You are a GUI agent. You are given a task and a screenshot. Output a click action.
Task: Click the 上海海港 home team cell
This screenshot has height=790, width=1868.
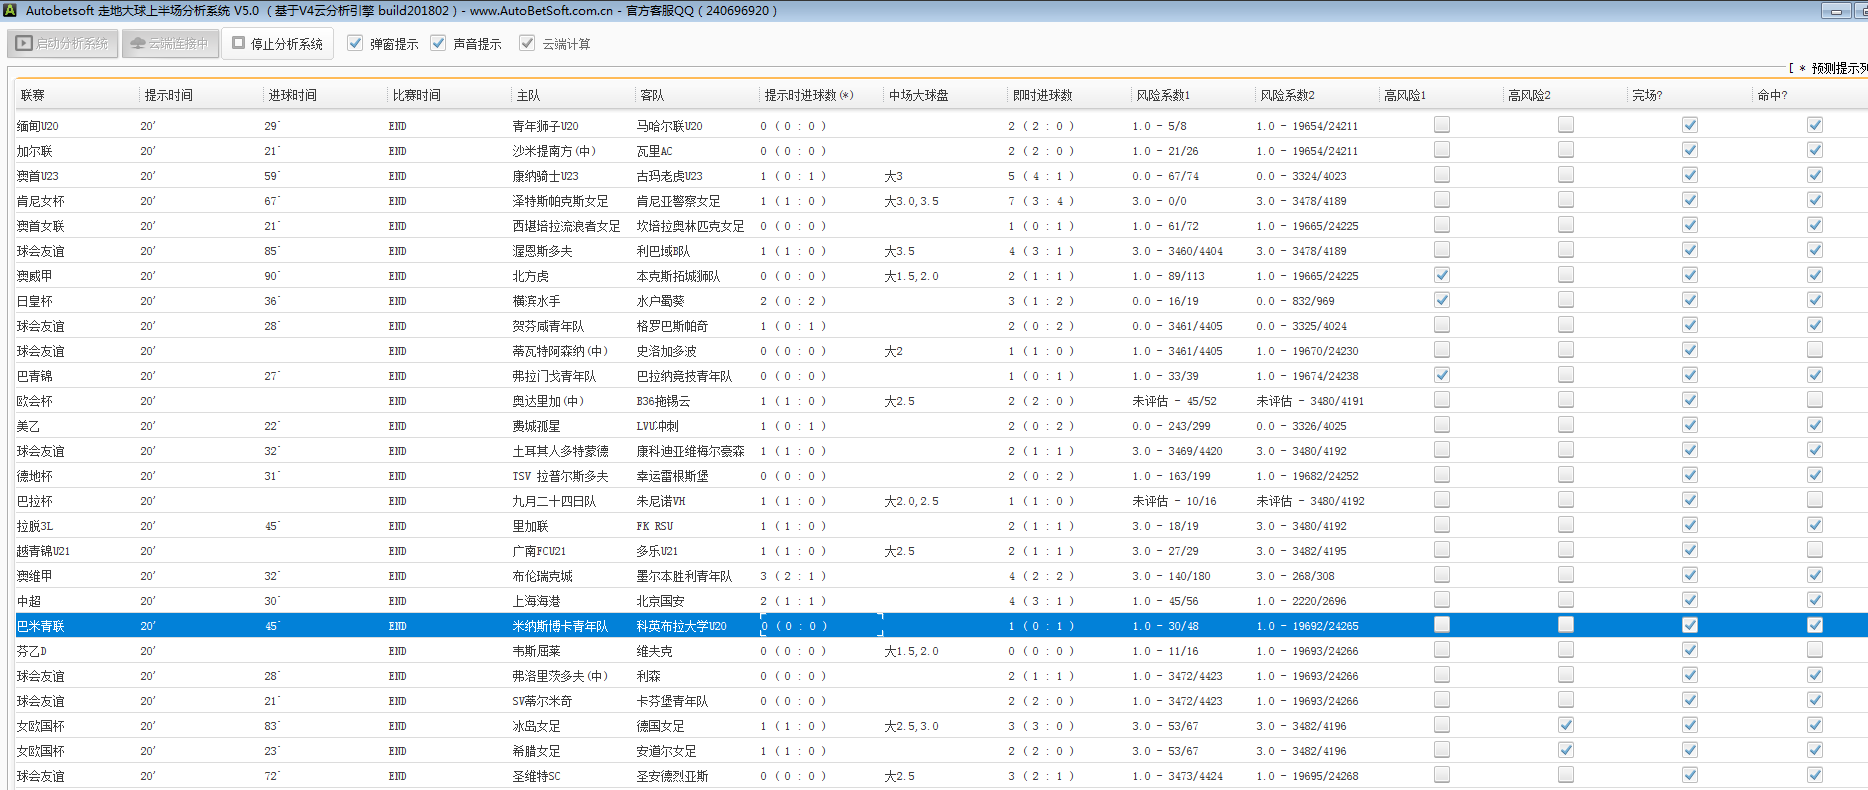(536, 601)
